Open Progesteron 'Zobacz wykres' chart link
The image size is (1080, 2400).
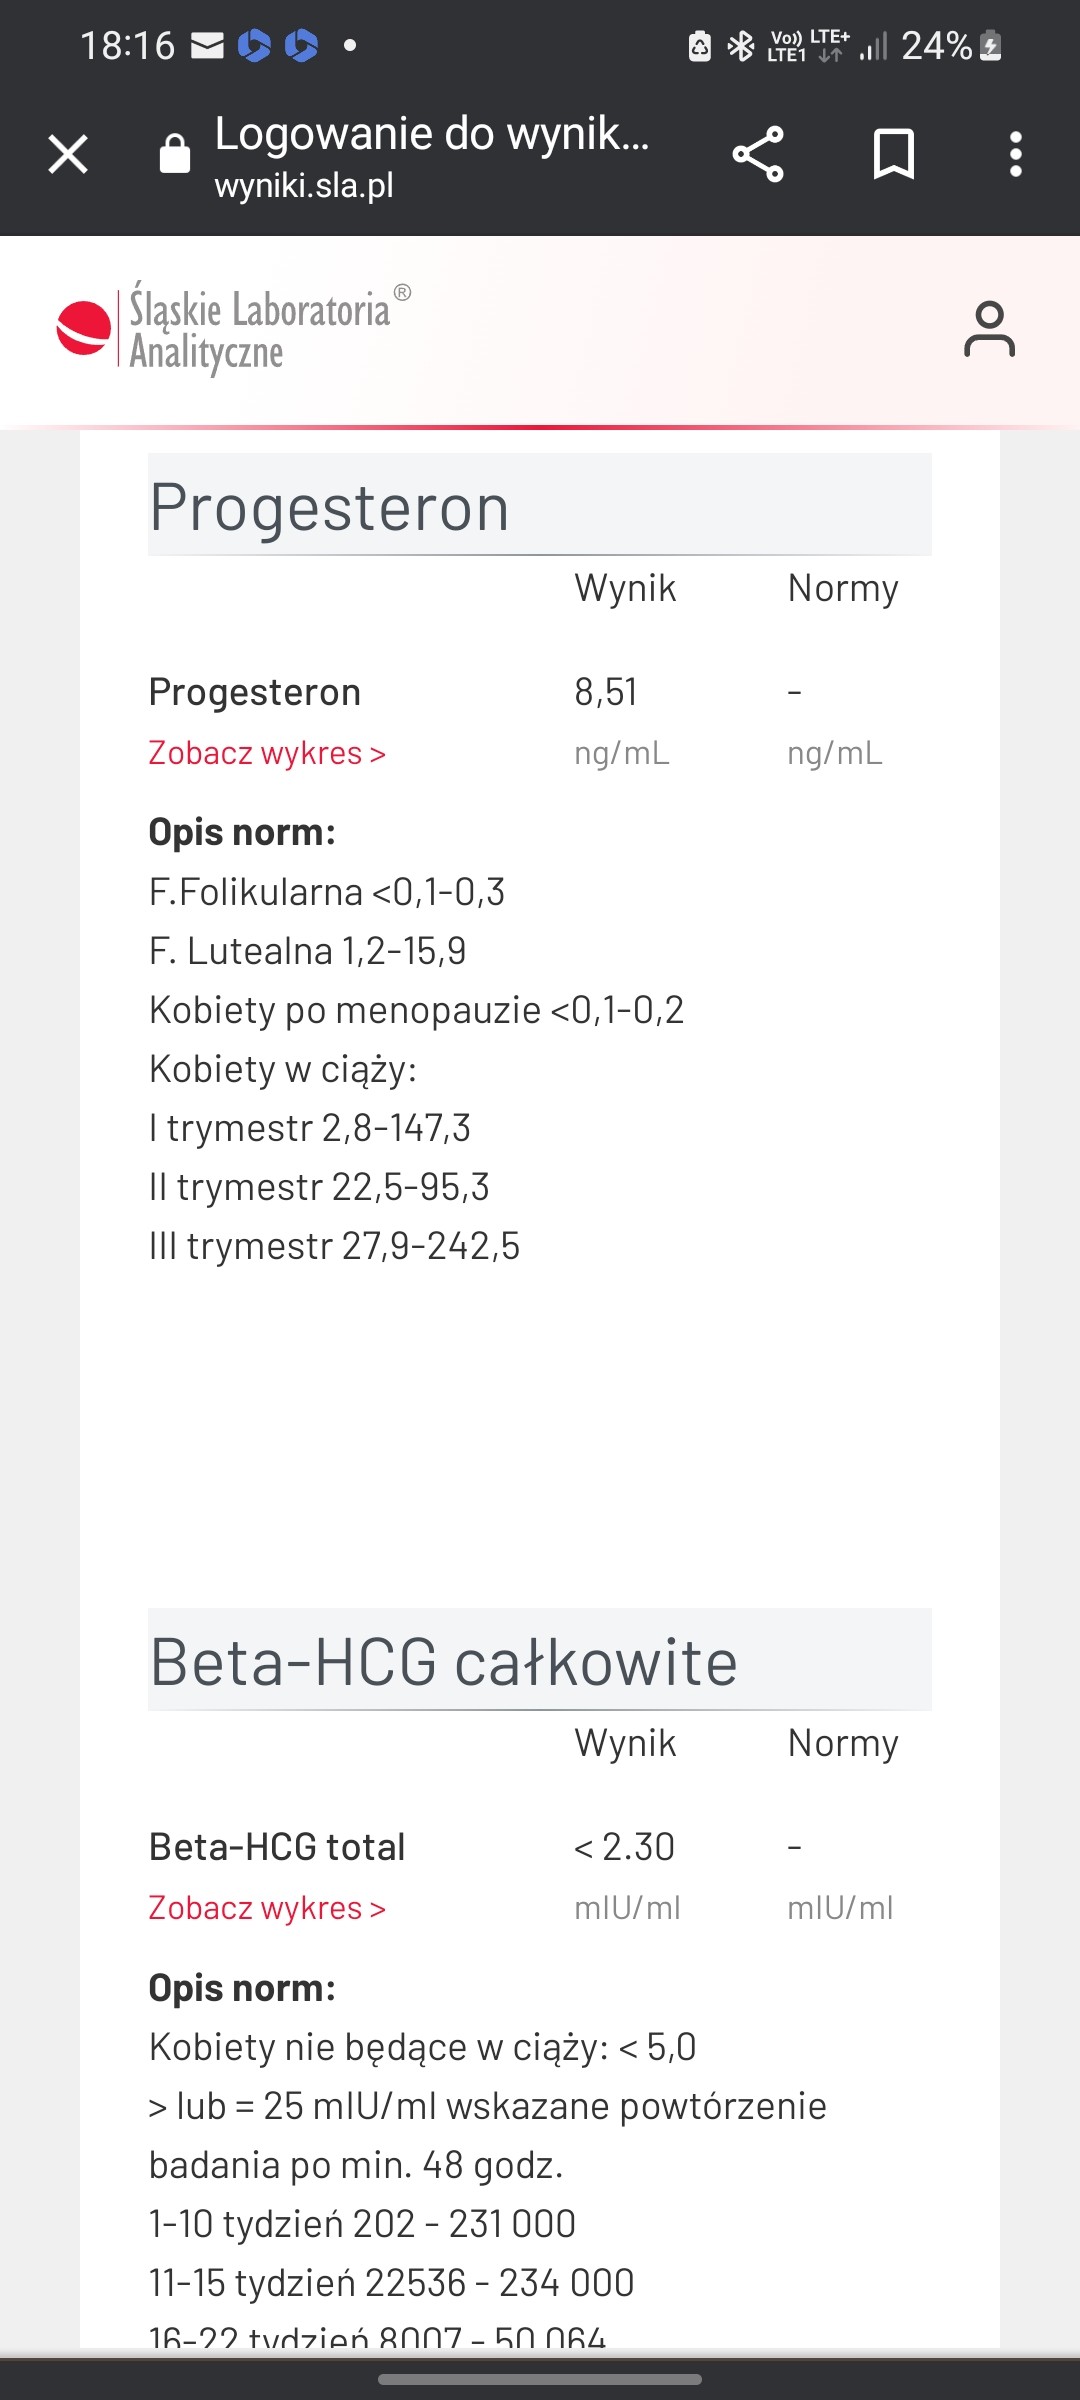267,753
